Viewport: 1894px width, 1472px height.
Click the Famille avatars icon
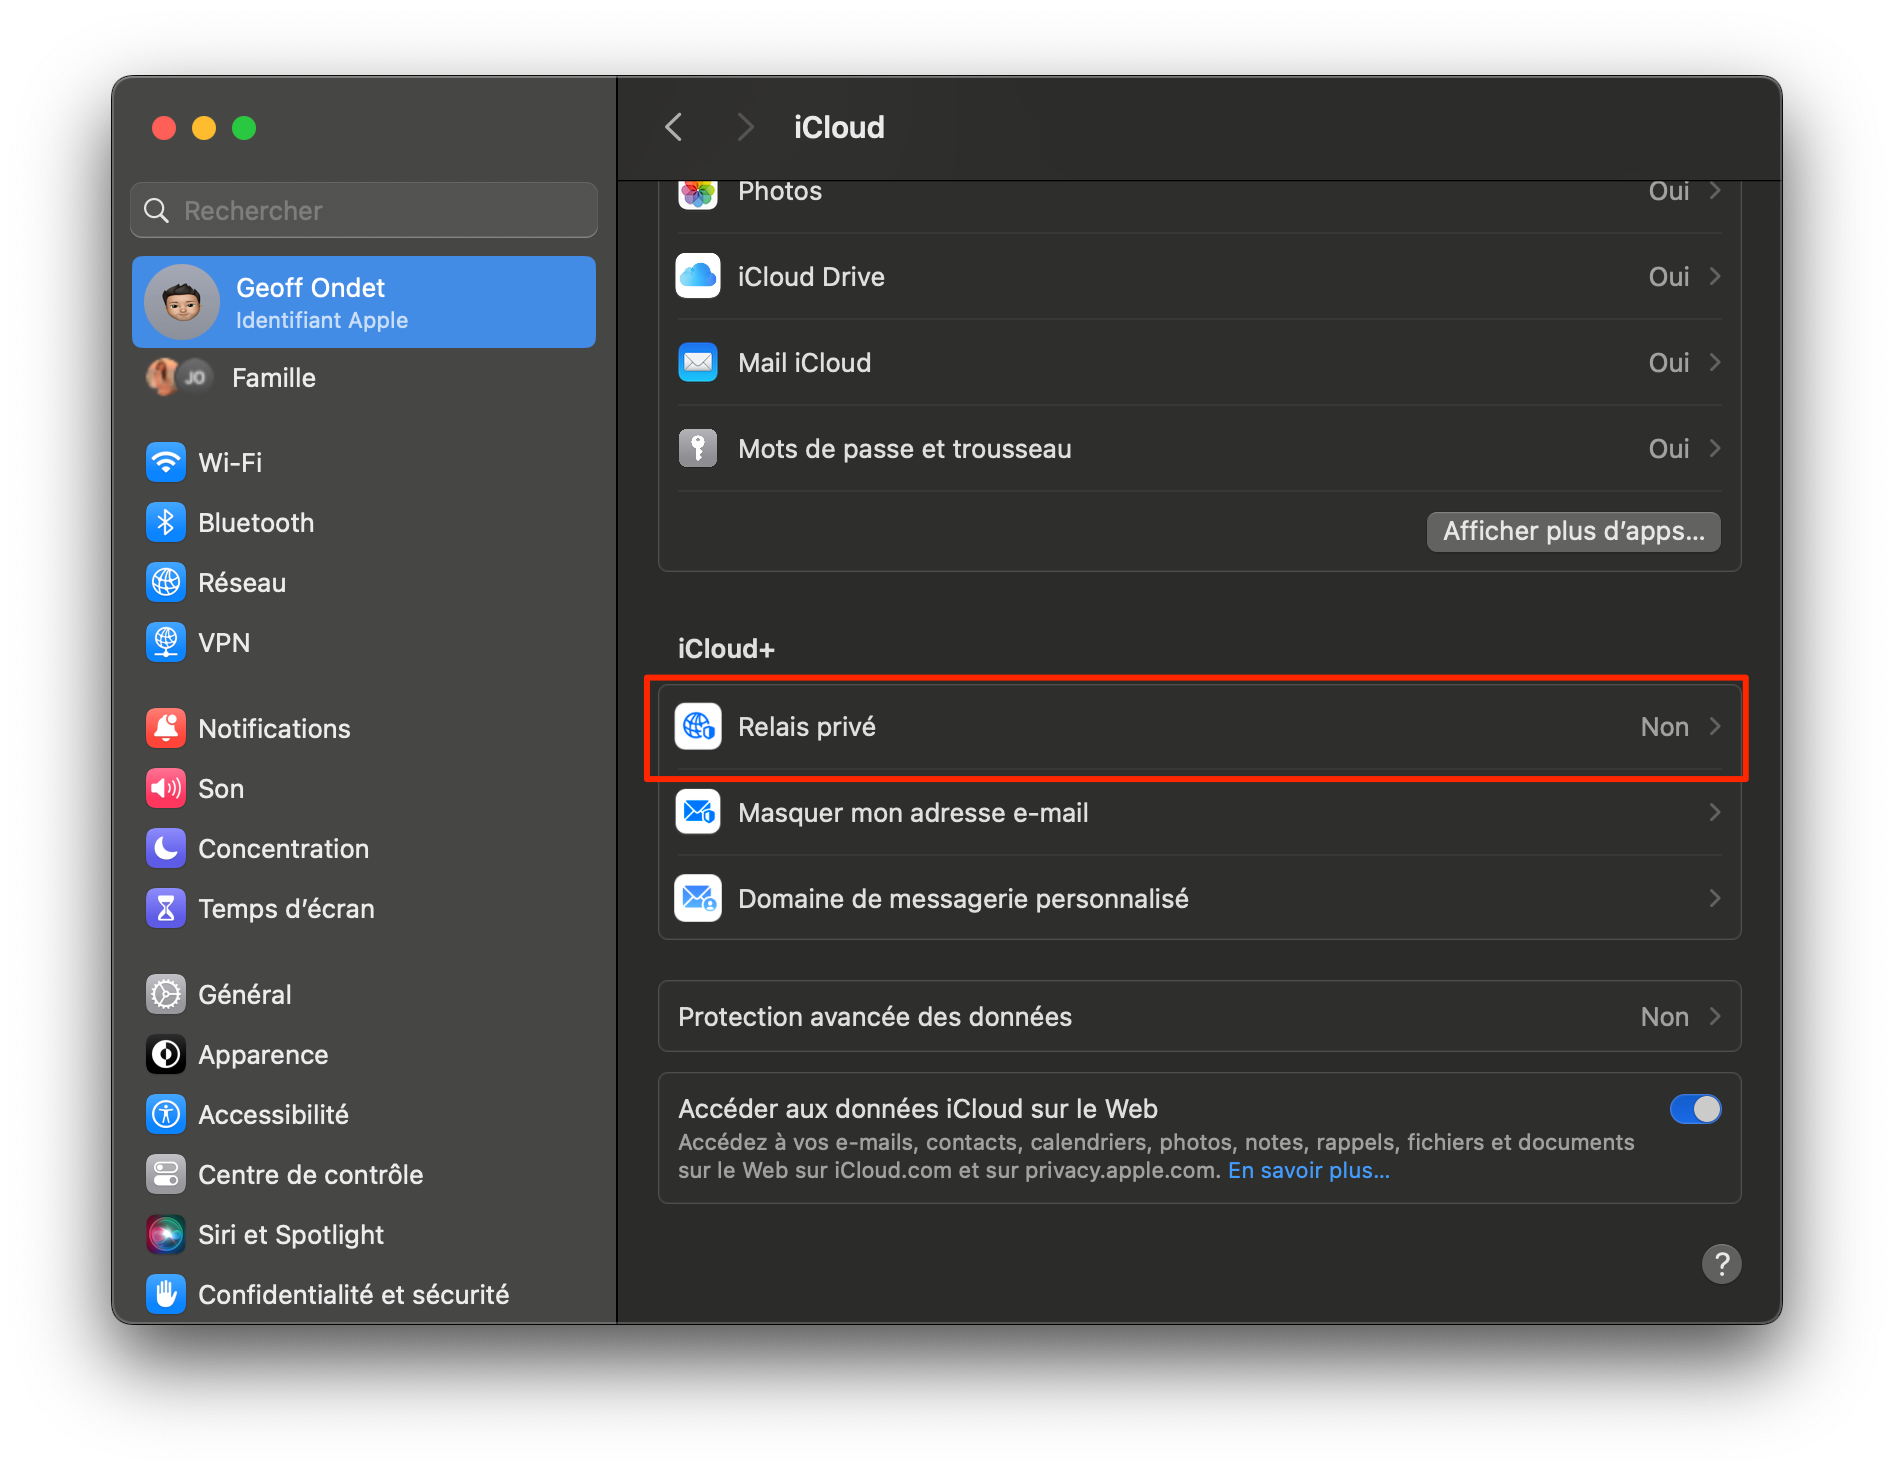point(180,377)
